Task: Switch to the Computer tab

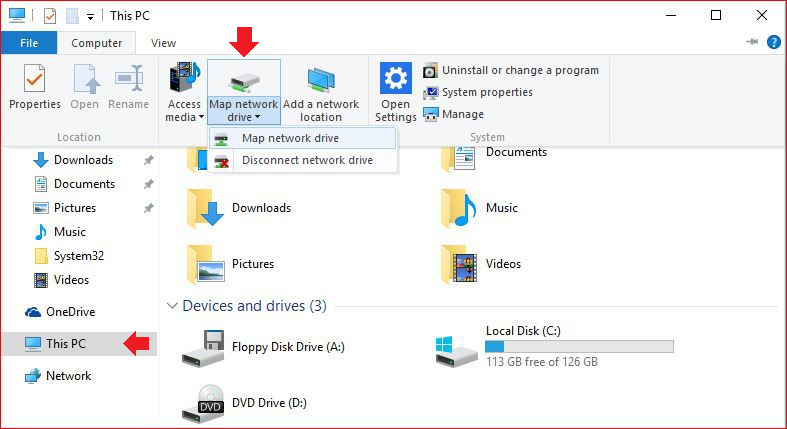Action: (x=96, y=43)
